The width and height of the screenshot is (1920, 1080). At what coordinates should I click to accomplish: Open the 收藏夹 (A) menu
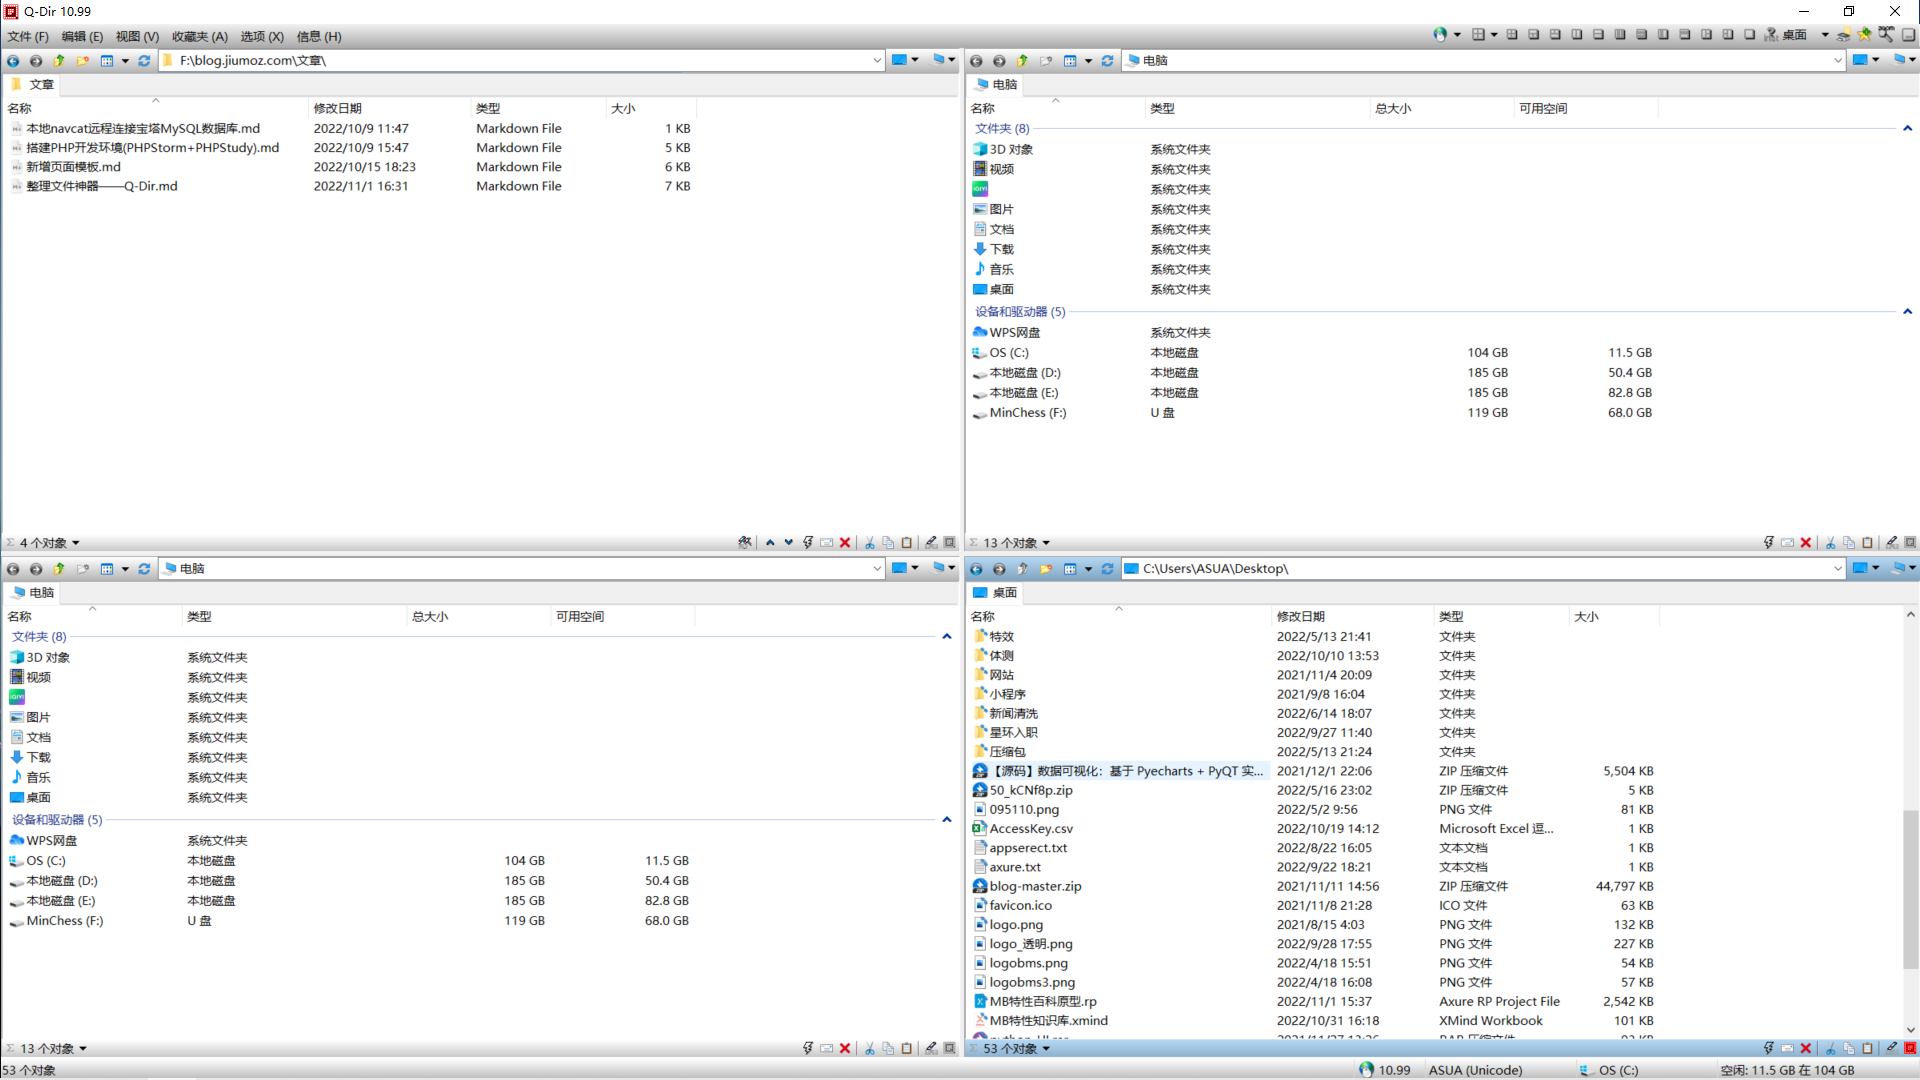click(x=199, y=36)
